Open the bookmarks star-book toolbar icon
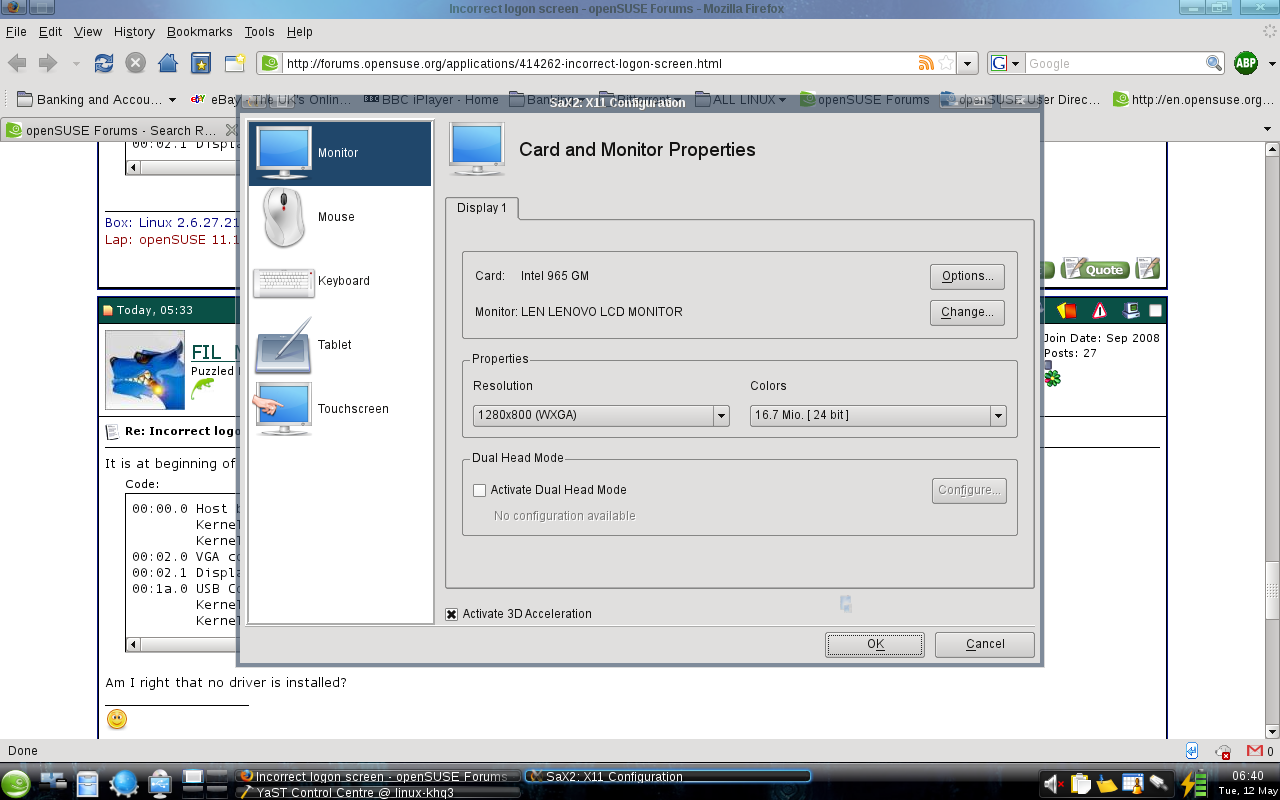 201,63
